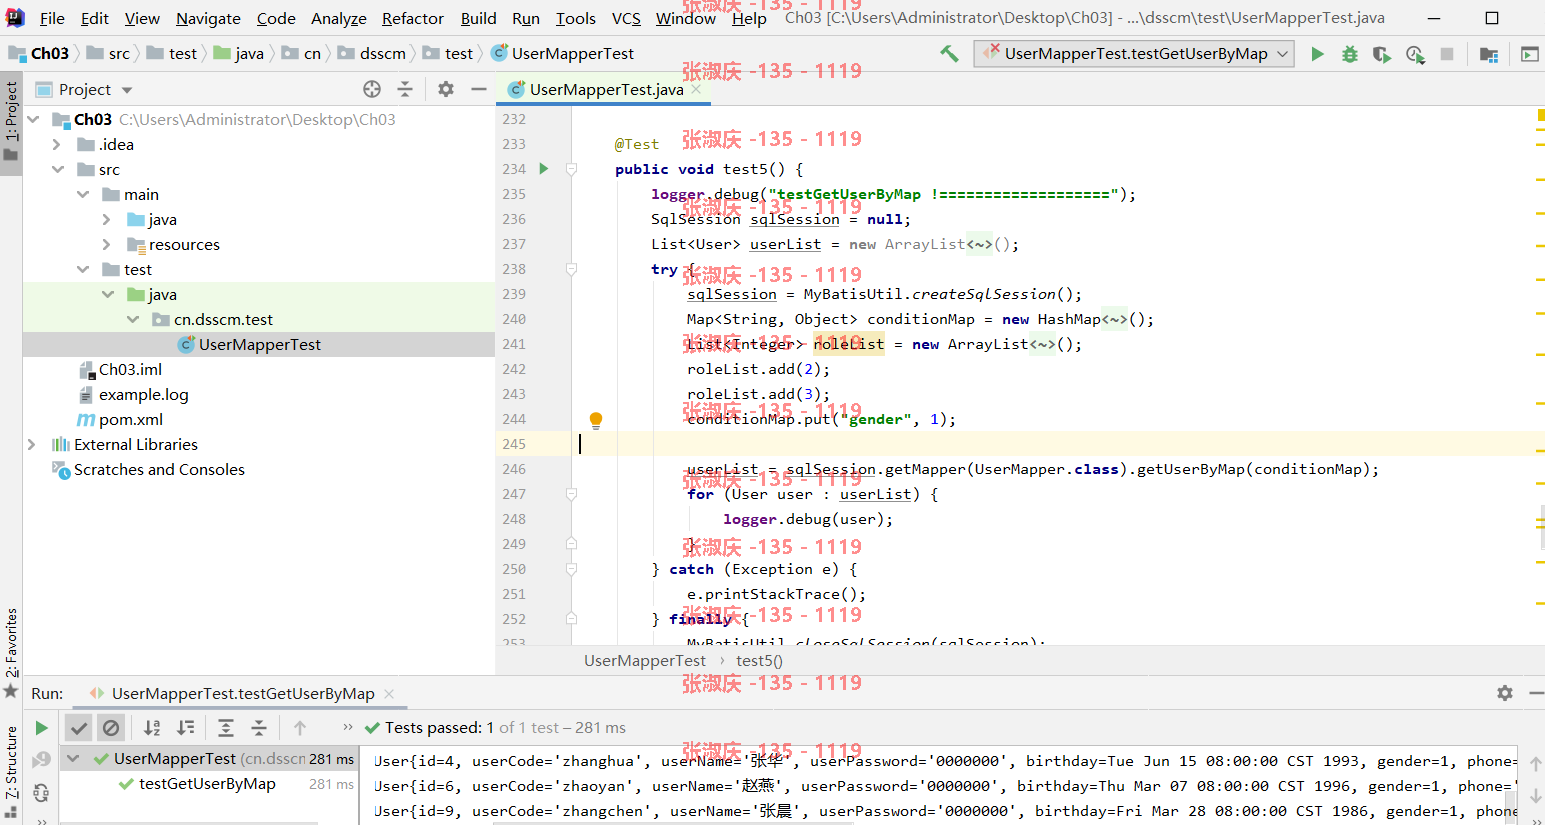
Task: Collapse all test results icon
Action: click(x=258, y=728)
